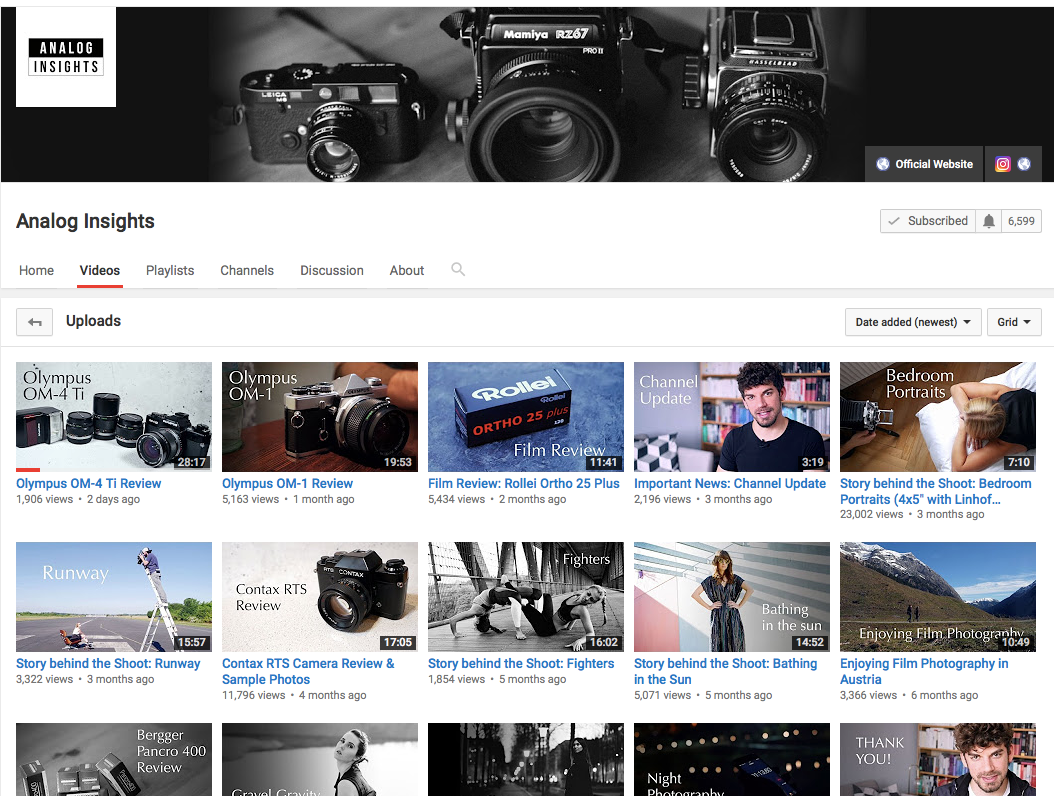1054x796 pixels.
Task: Click the Contax RTS Review thumbnail
Action: click(x=320, y=597)
